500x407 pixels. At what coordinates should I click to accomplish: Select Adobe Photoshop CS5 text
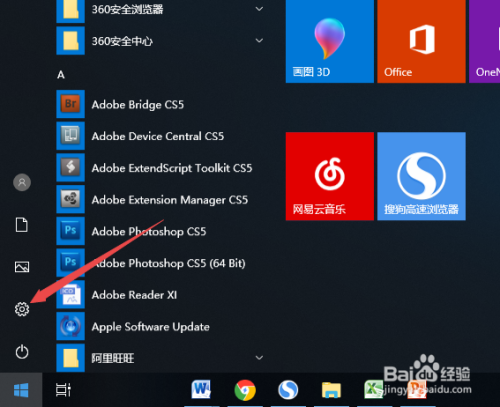point(149,232)
